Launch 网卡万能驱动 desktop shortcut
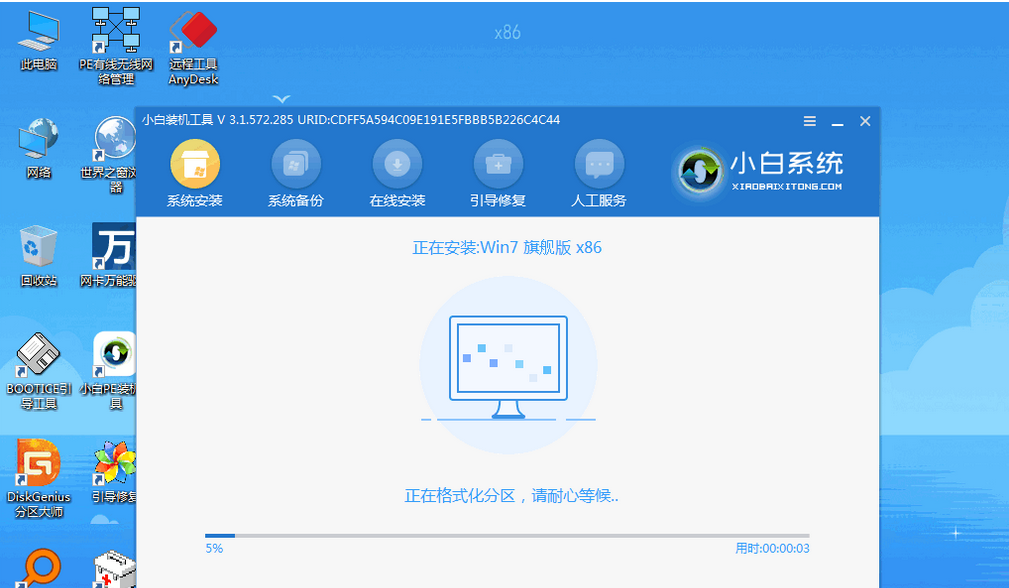The height and width of the screenshot is (588, 1009). coord(115,254)
